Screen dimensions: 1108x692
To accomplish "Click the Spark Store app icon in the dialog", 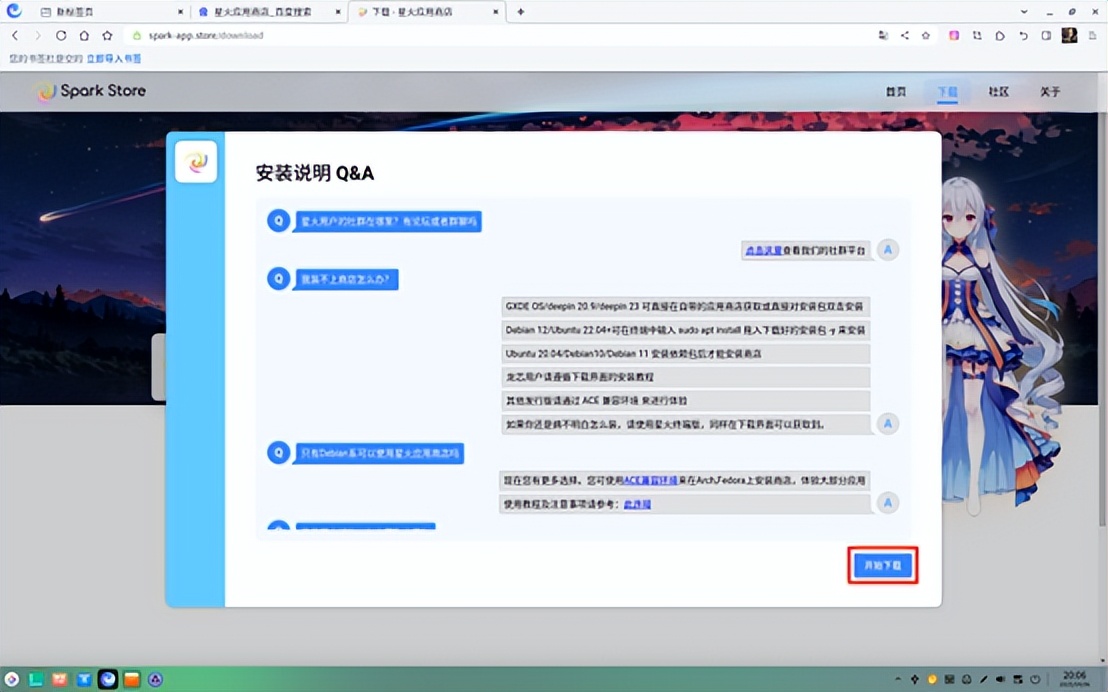I will 196,160.
